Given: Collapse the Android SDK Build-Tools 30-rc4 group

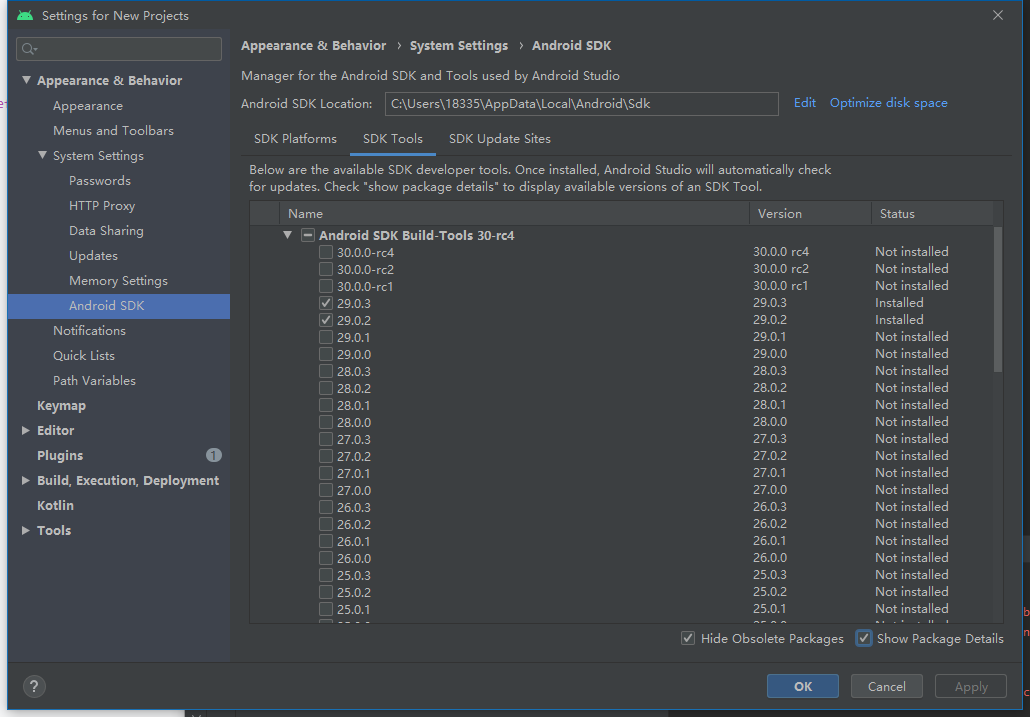Looking at the screenshot, I should click(x=287, y=235).
